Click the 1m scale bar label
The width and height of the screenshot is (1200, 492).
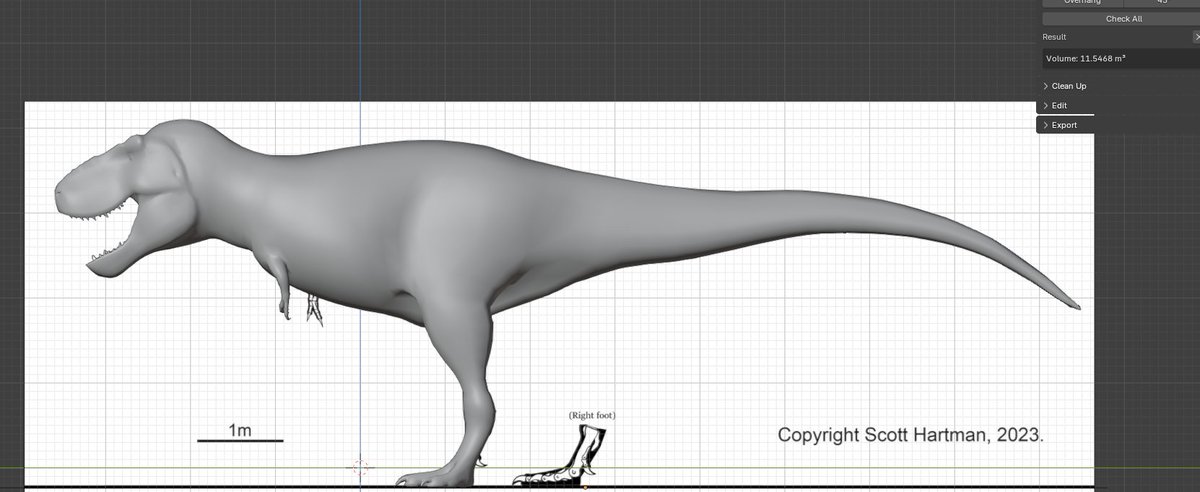pyautogui.click(x=239, y=430)
